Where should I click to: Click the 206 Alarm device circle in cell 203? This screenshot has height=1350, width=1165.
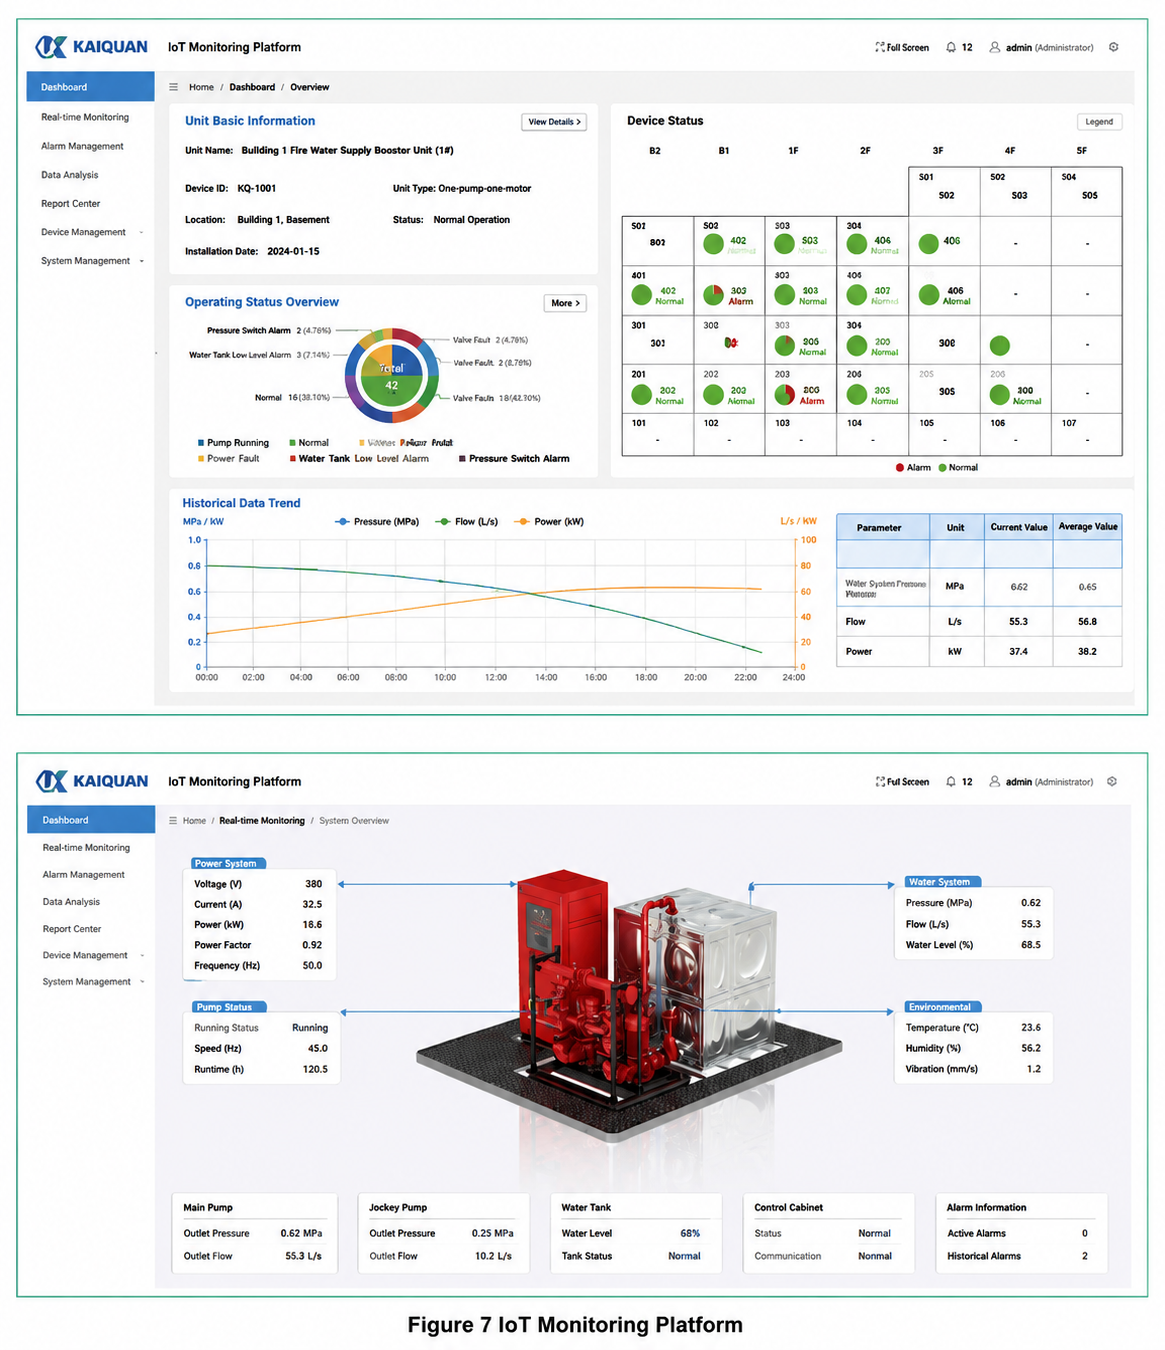(x=785, y=395)
